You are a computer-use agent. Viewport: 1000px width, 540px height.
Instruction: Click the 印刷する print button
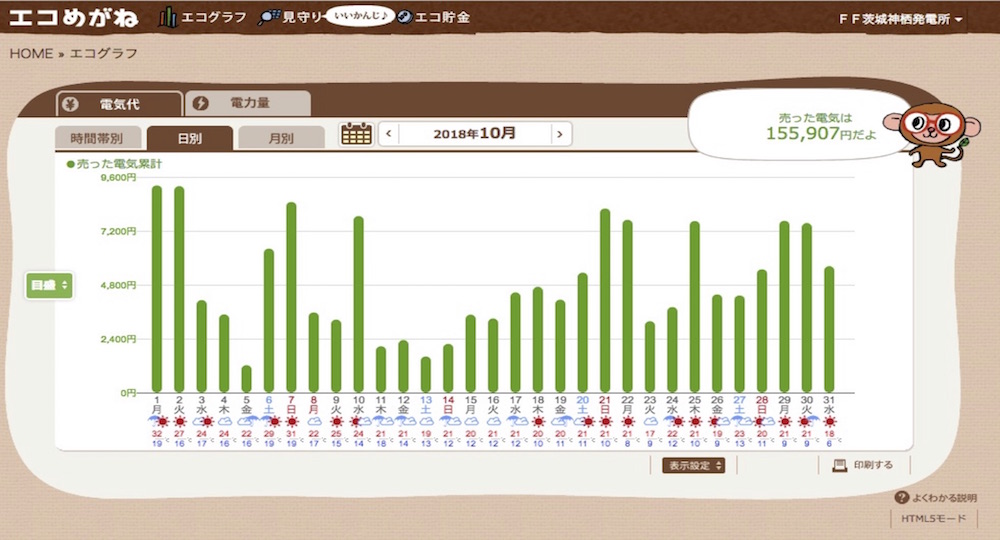864,465
